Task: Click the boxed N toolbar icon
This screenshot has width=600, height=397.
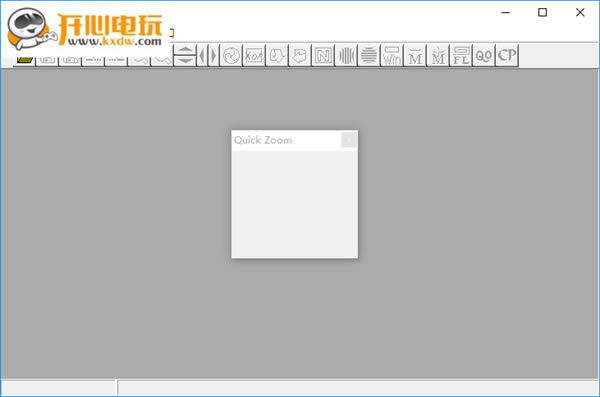Action: [x=323, y=56]
